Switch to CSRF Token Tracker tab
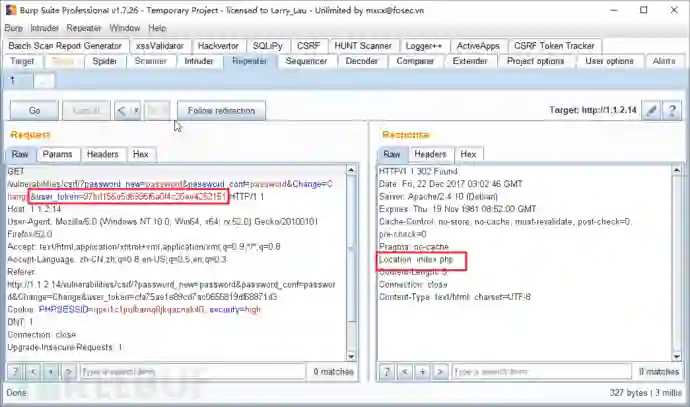Screen dimensions: 690x407 [554, 46]
